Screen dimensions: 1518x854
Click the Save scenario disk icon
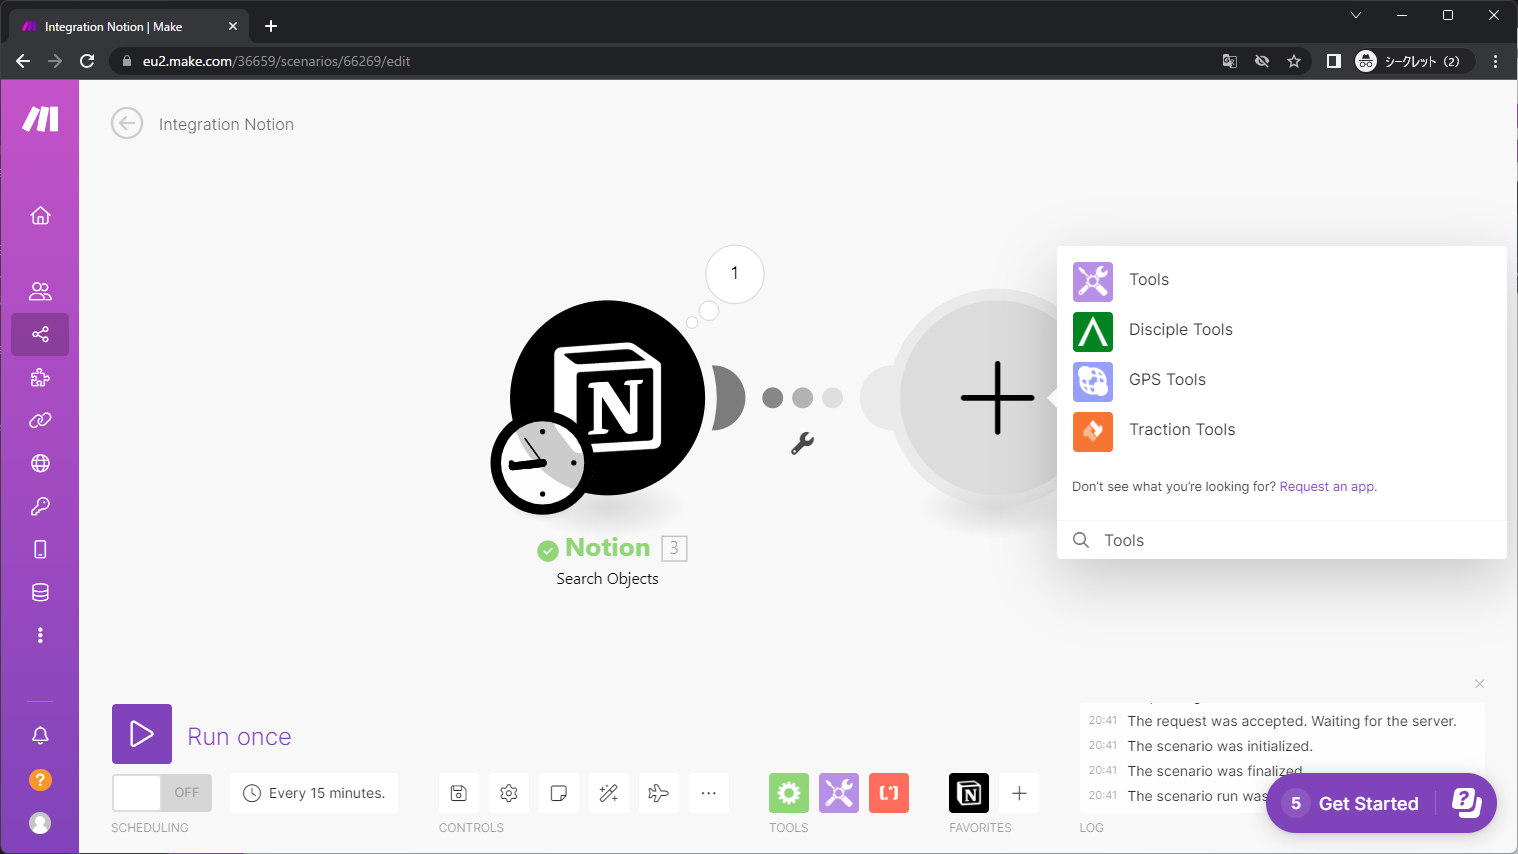click(x=459, y=793)
